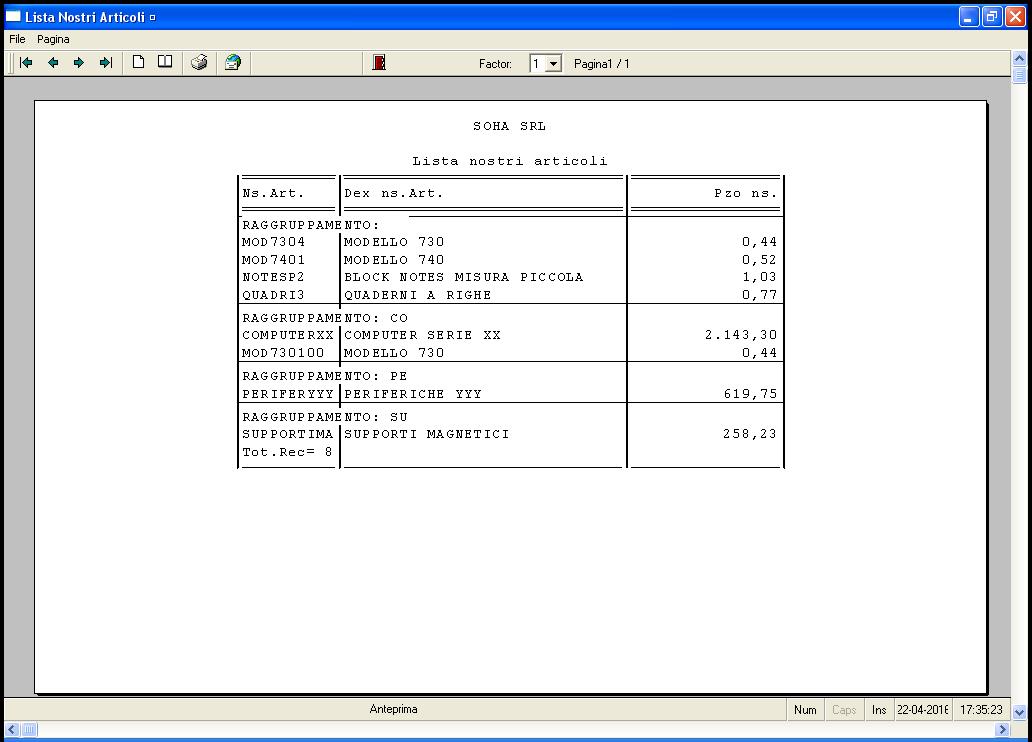
Task: Jump to the last page
Action: point(106,63)
